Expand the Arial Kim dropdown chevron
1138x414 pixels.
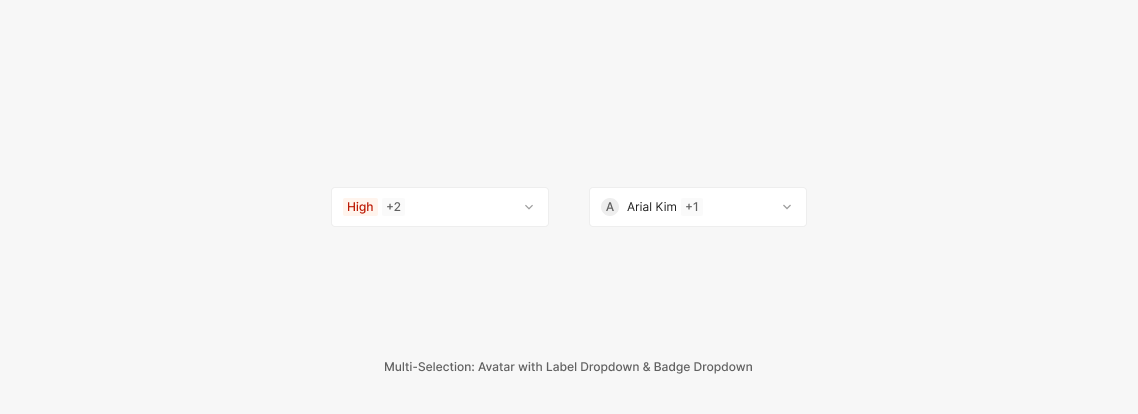tap(787, 207)
